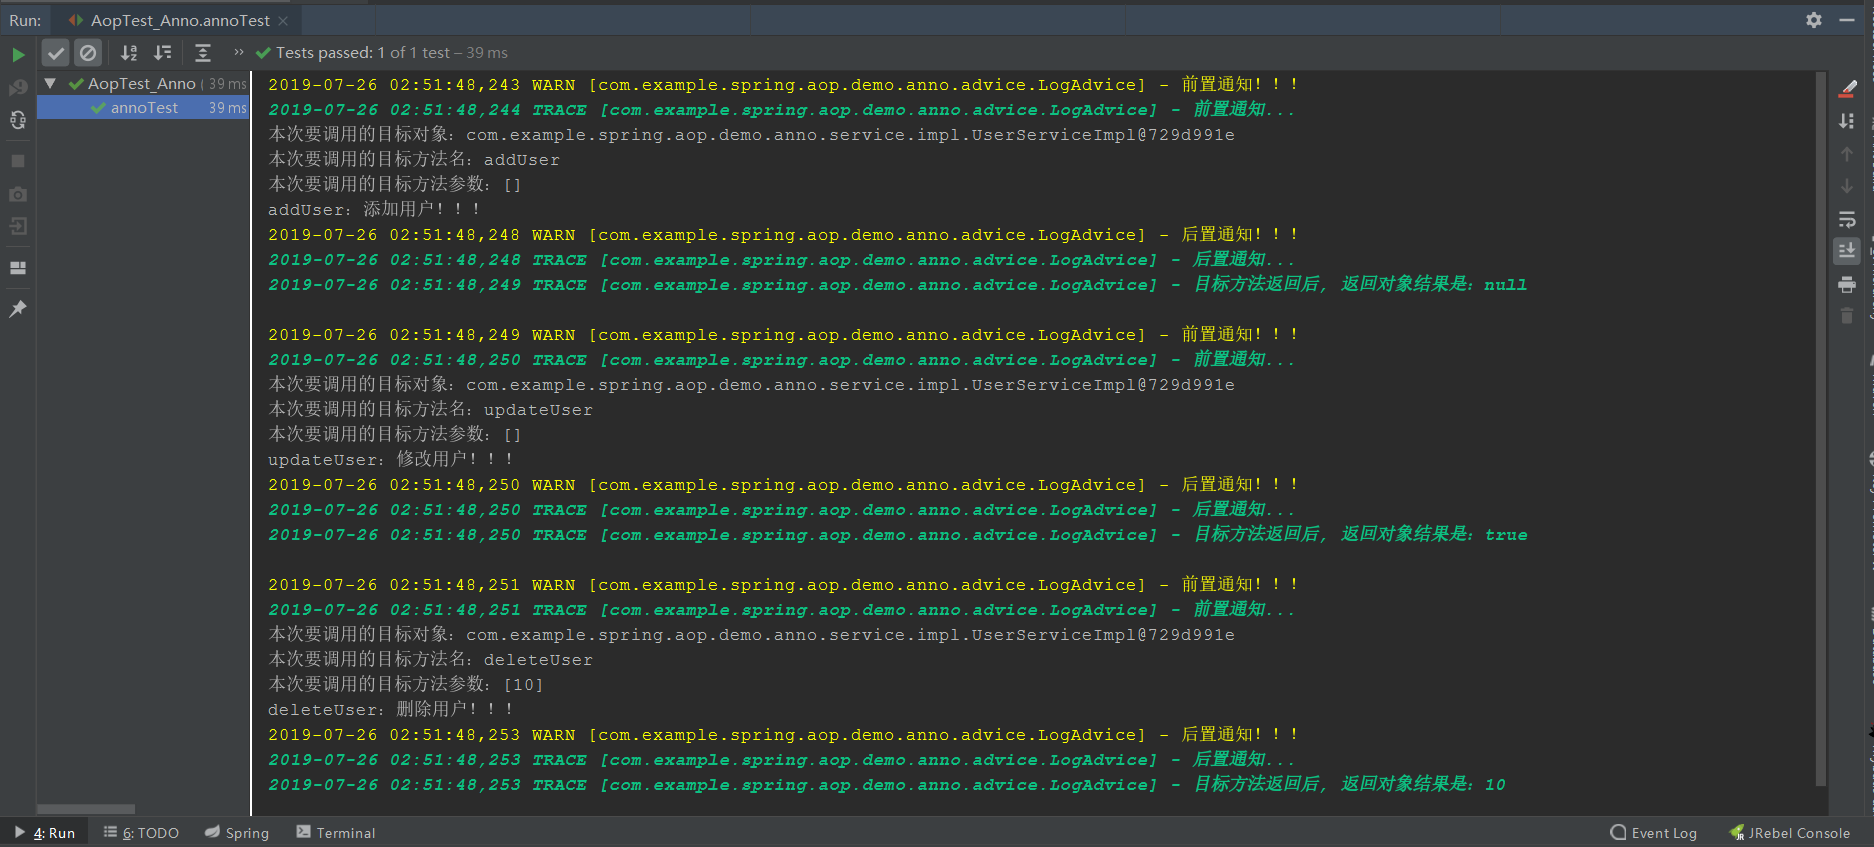1874x847 pixels.
Task: Click the dump threads camera icon
Action: 18,194
